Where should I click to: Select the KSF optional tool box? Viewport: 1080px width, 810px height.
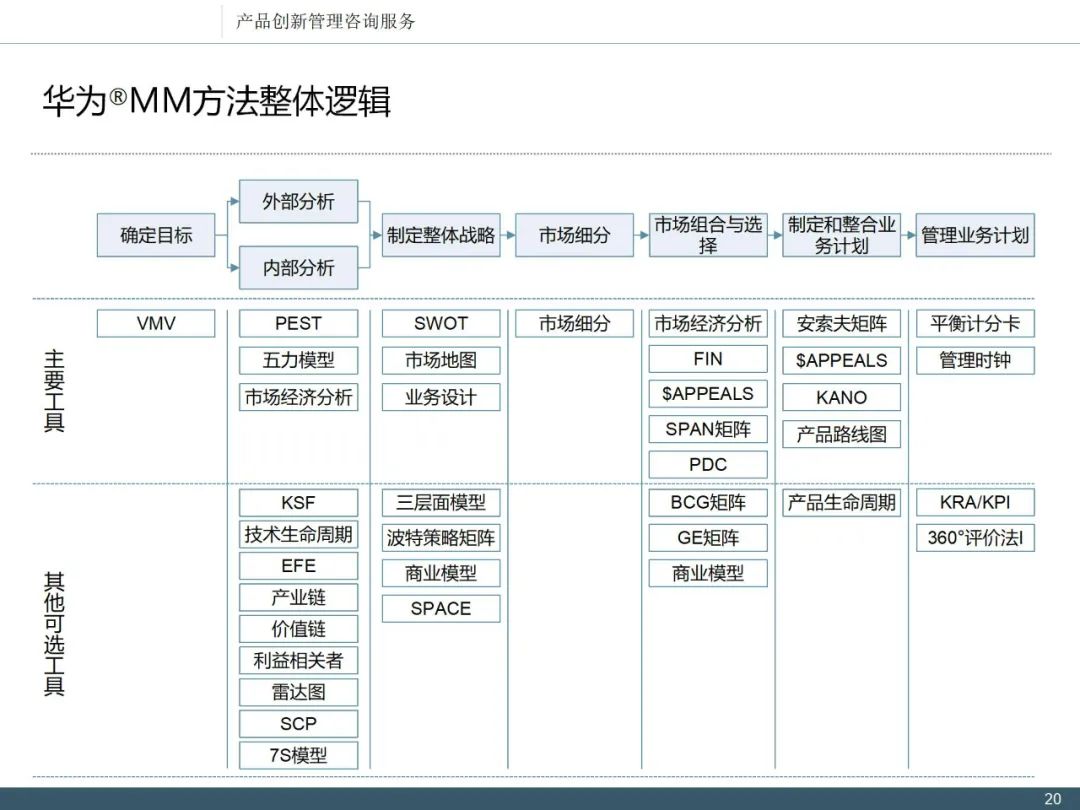(298, 503)
